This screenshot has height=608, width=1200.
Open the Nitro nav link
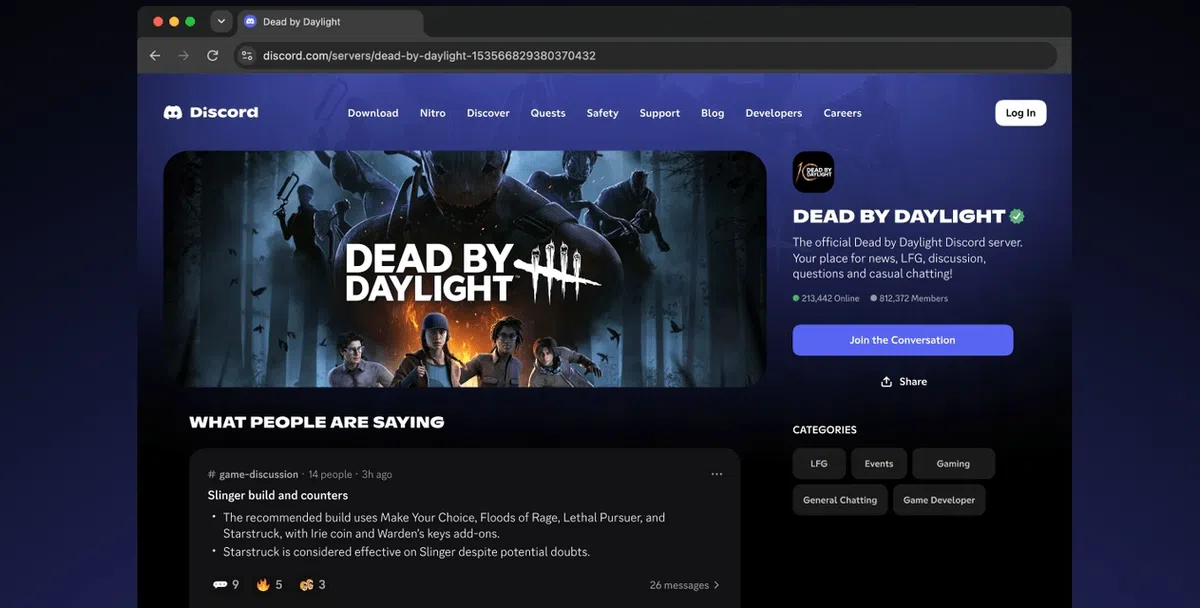pos(433,113)
